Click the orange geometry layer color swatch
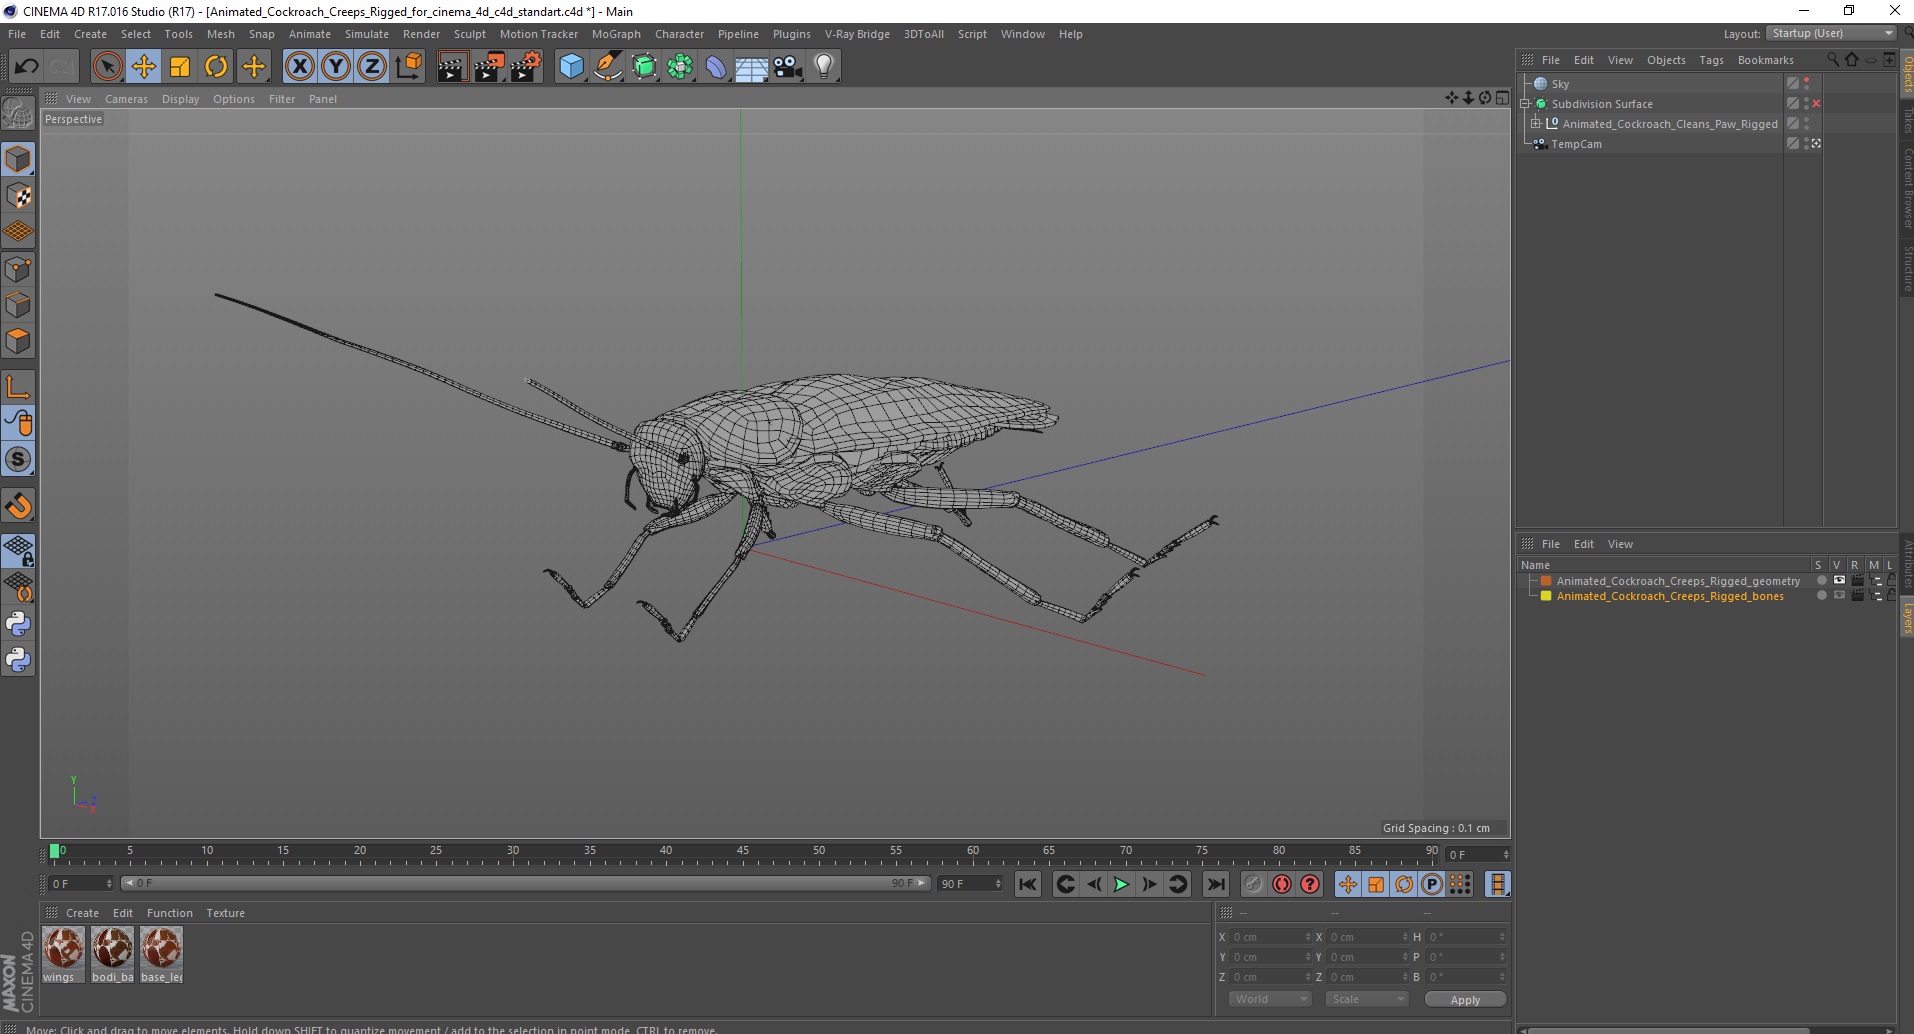Viewport: 1914px width, 1034px height. [x=1546, y=581]
